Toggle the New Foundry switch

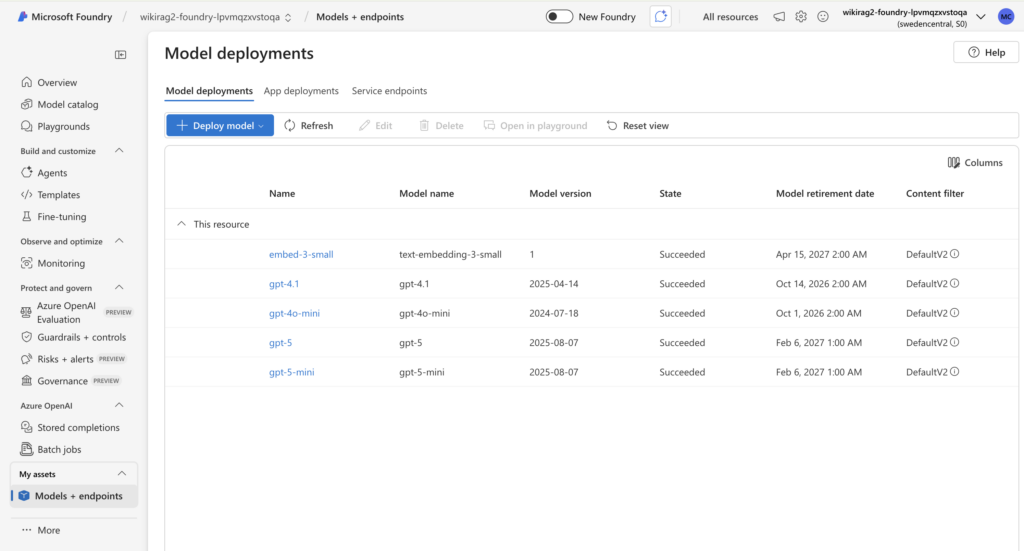560,16
